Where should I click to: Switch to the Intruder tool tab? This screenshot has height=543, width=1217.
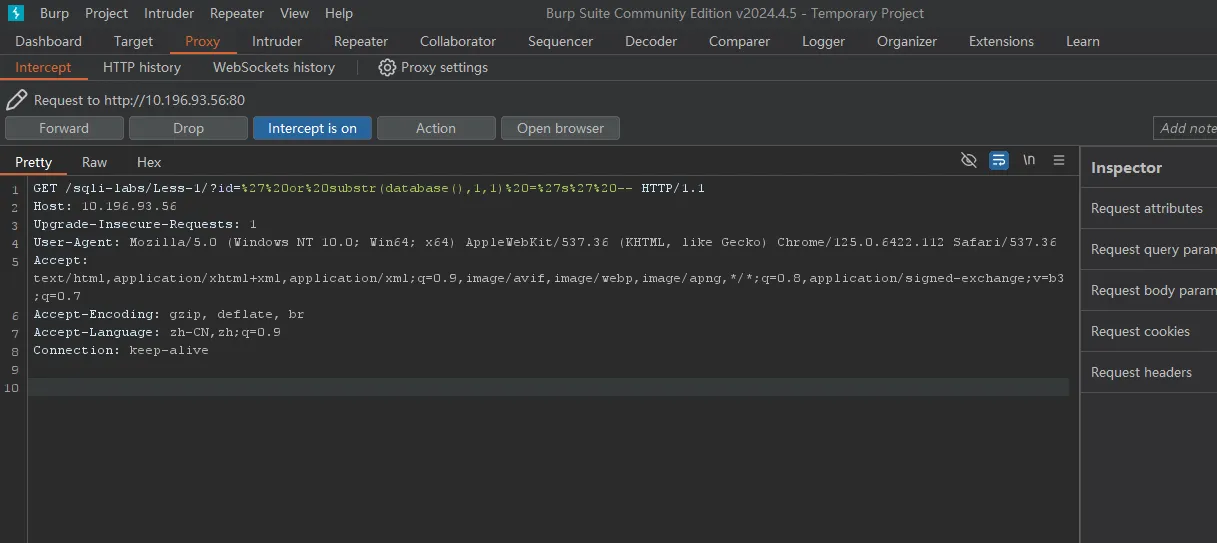(277, 41)
